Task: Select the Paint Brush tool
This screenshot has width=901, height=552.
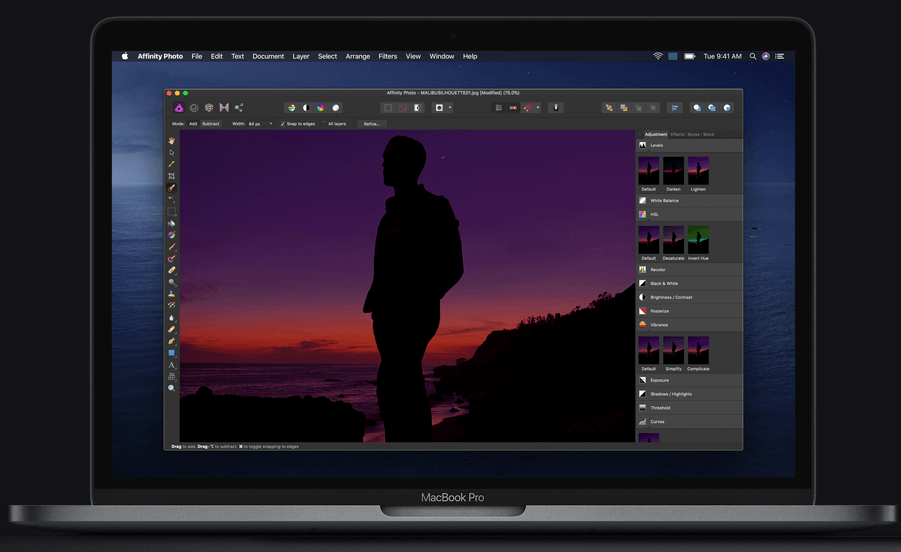Action: tap(171, 247)
